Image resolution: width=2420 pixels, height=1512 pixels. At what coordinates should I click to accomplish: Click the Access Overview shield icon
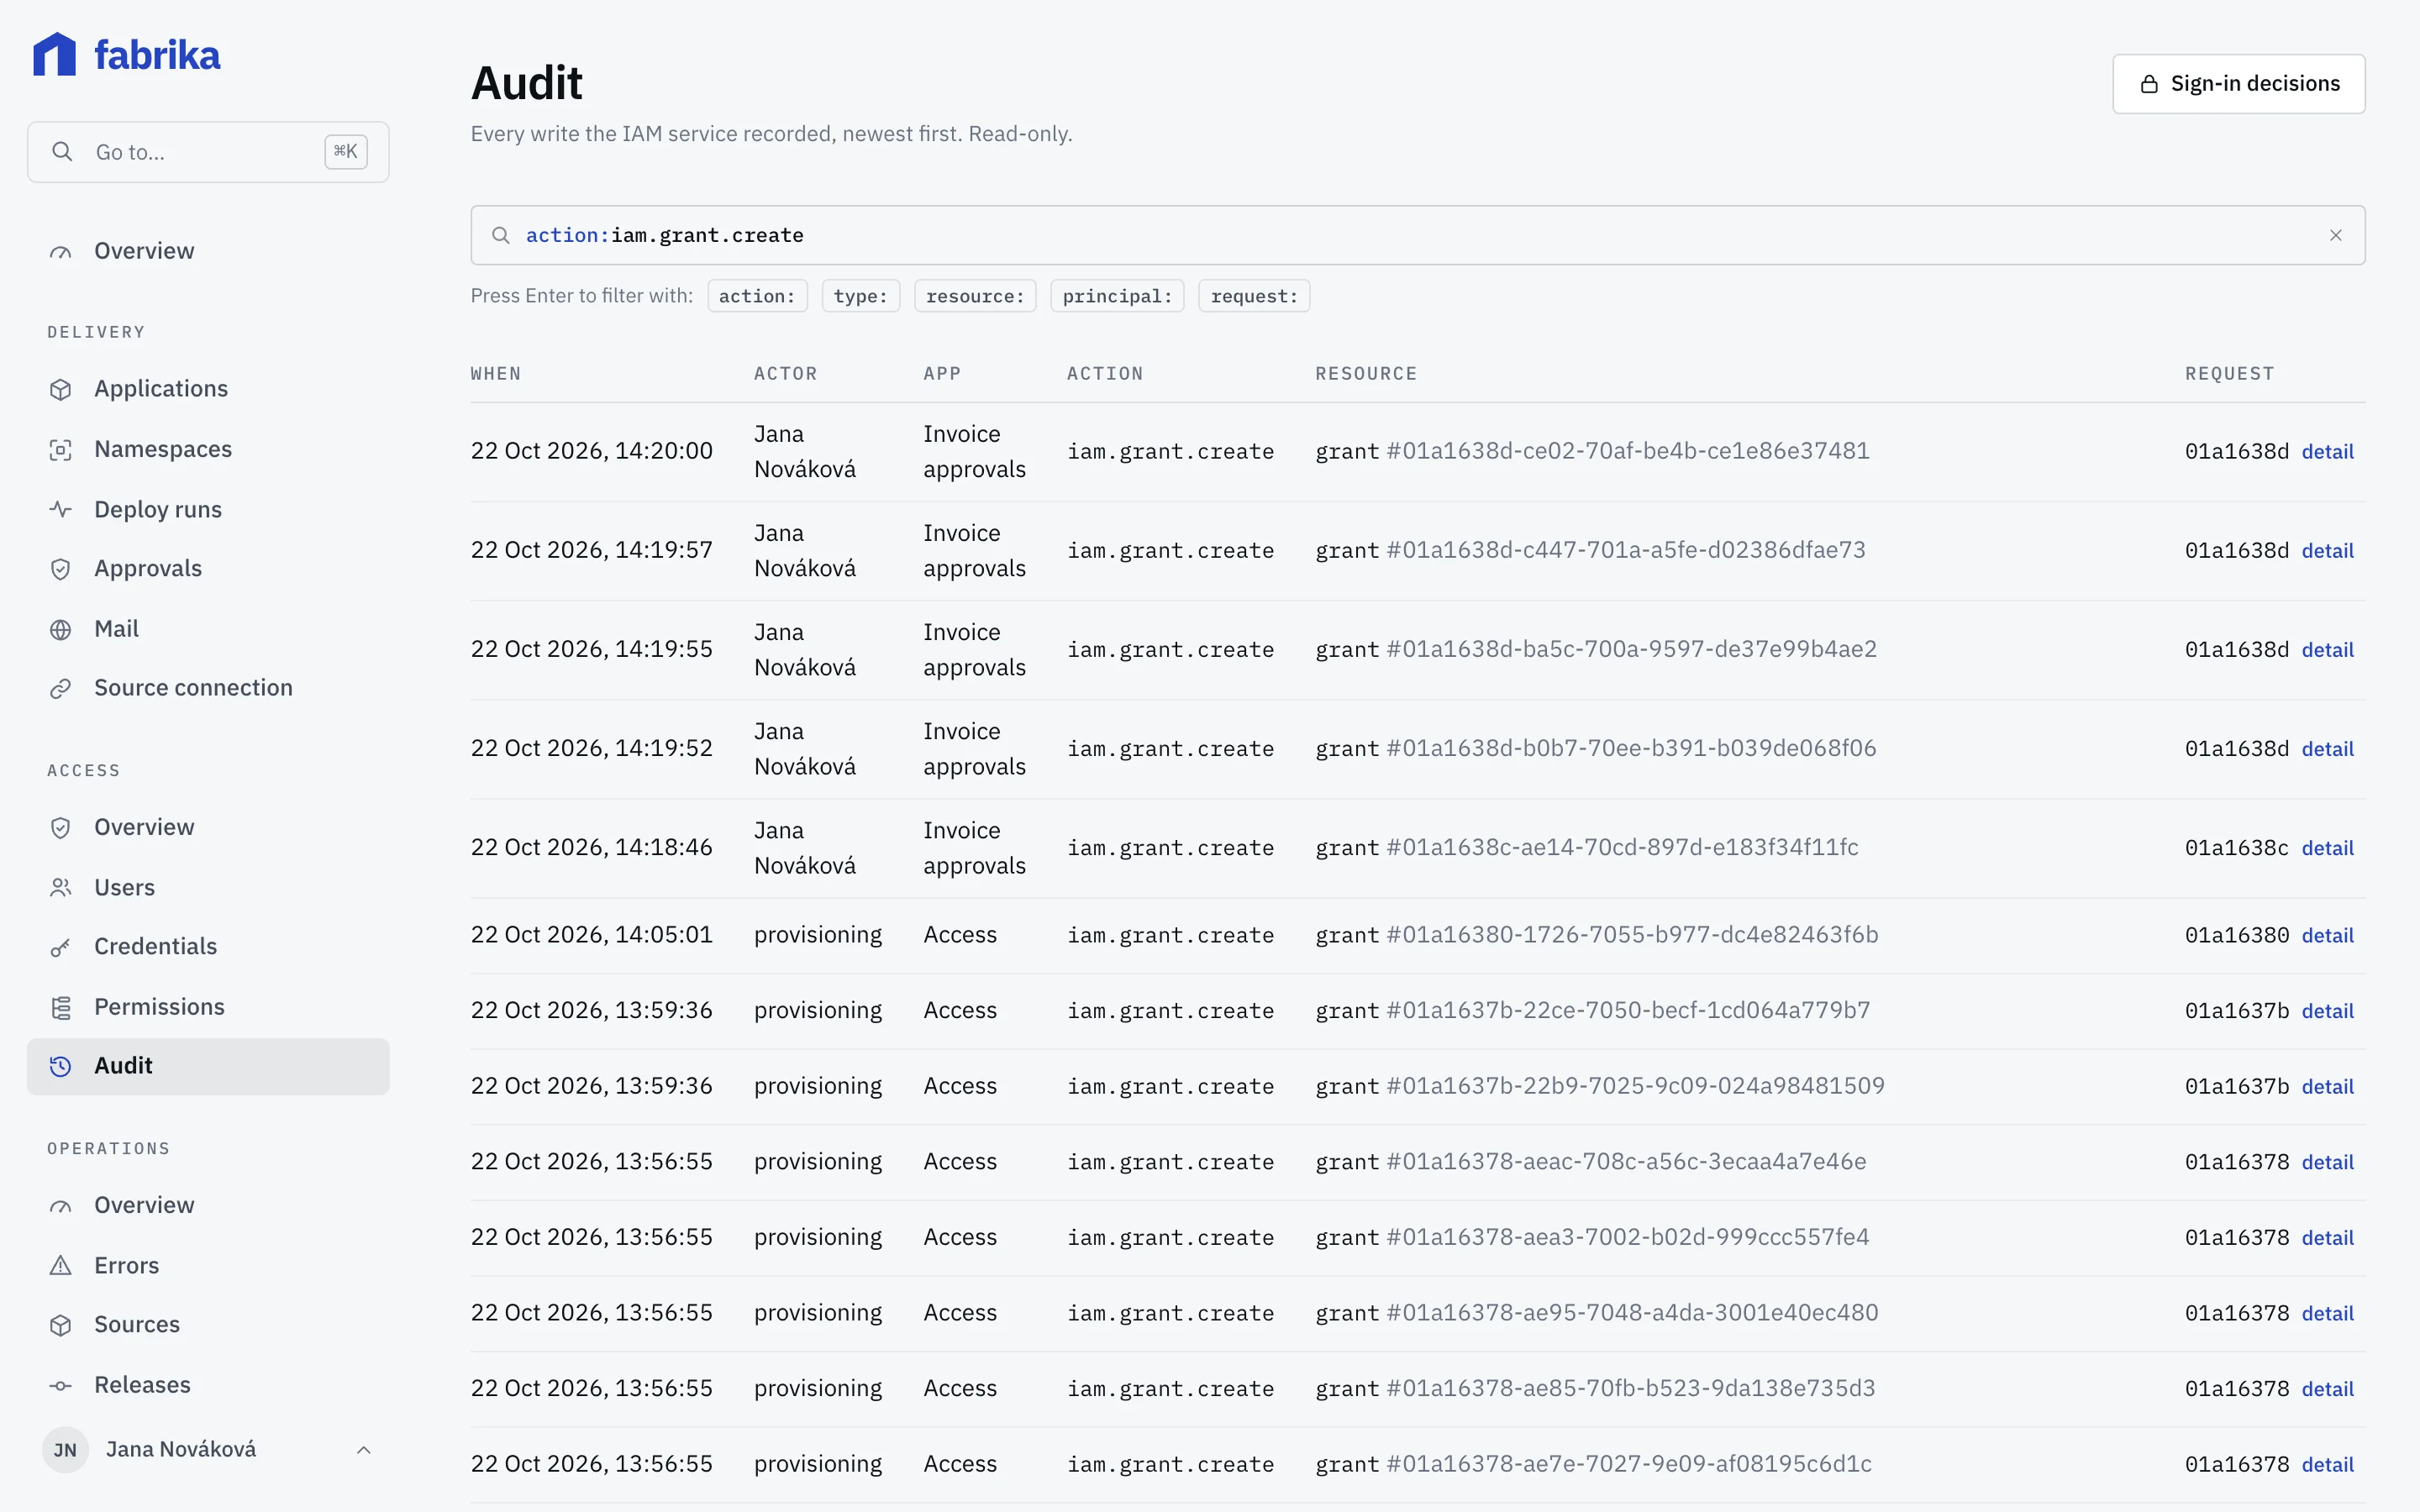click(61, 828)
